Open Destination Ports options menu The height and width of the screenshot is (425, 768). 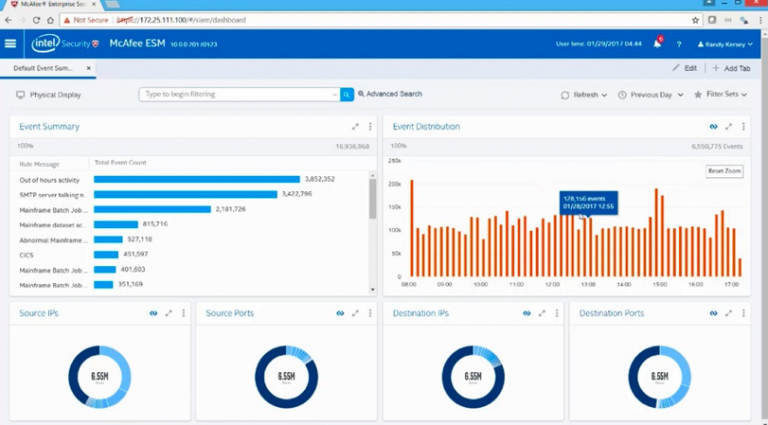click(x=743, y=313)
